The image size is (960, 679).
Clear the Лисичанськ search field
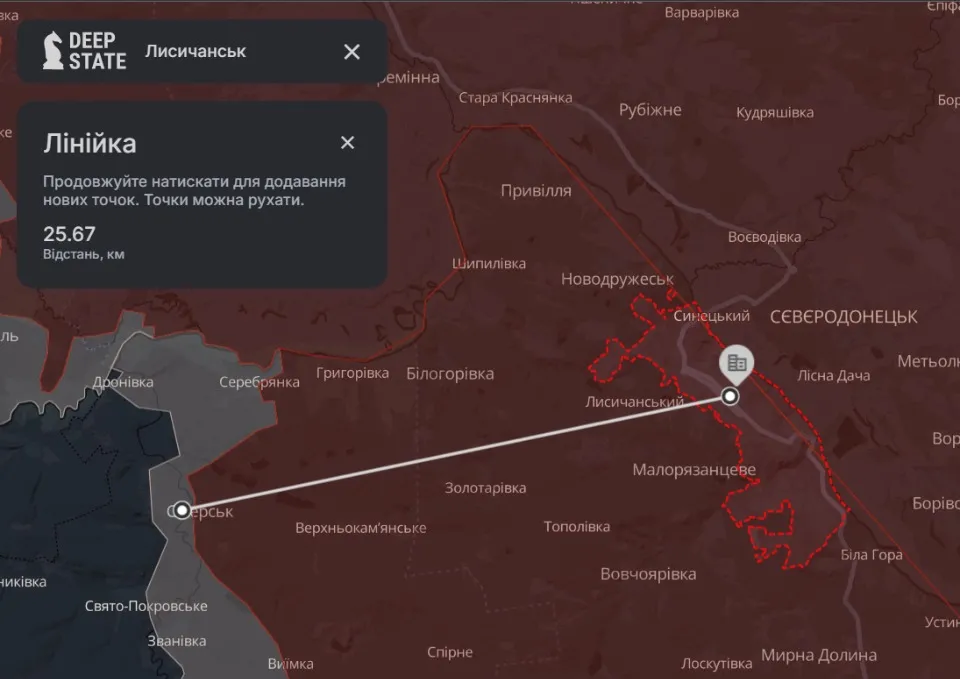[352, 52]
